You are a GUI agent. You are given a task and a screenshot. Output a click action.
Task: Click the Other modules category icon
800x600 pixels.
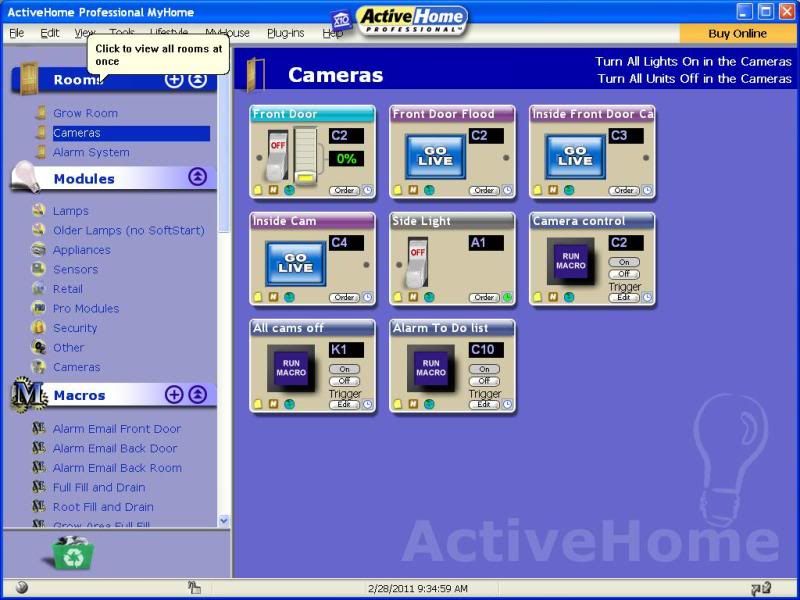[38, 347]
